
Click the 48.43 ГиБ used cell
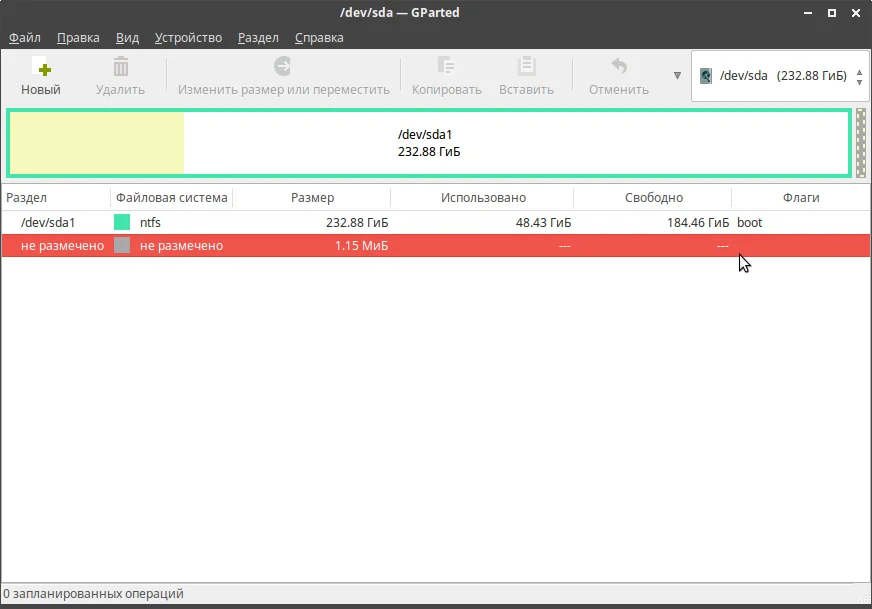pos(543,222)
